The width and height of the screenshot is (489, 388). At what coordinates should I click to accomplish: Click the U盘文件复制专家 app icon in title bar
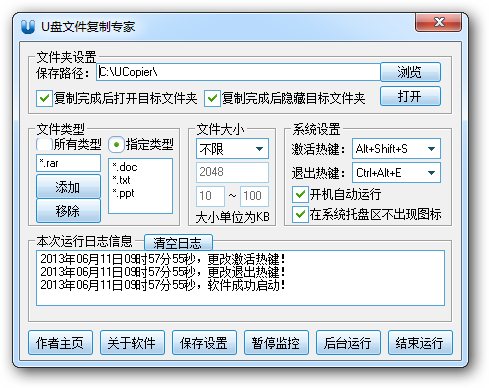tap(28, 27)
